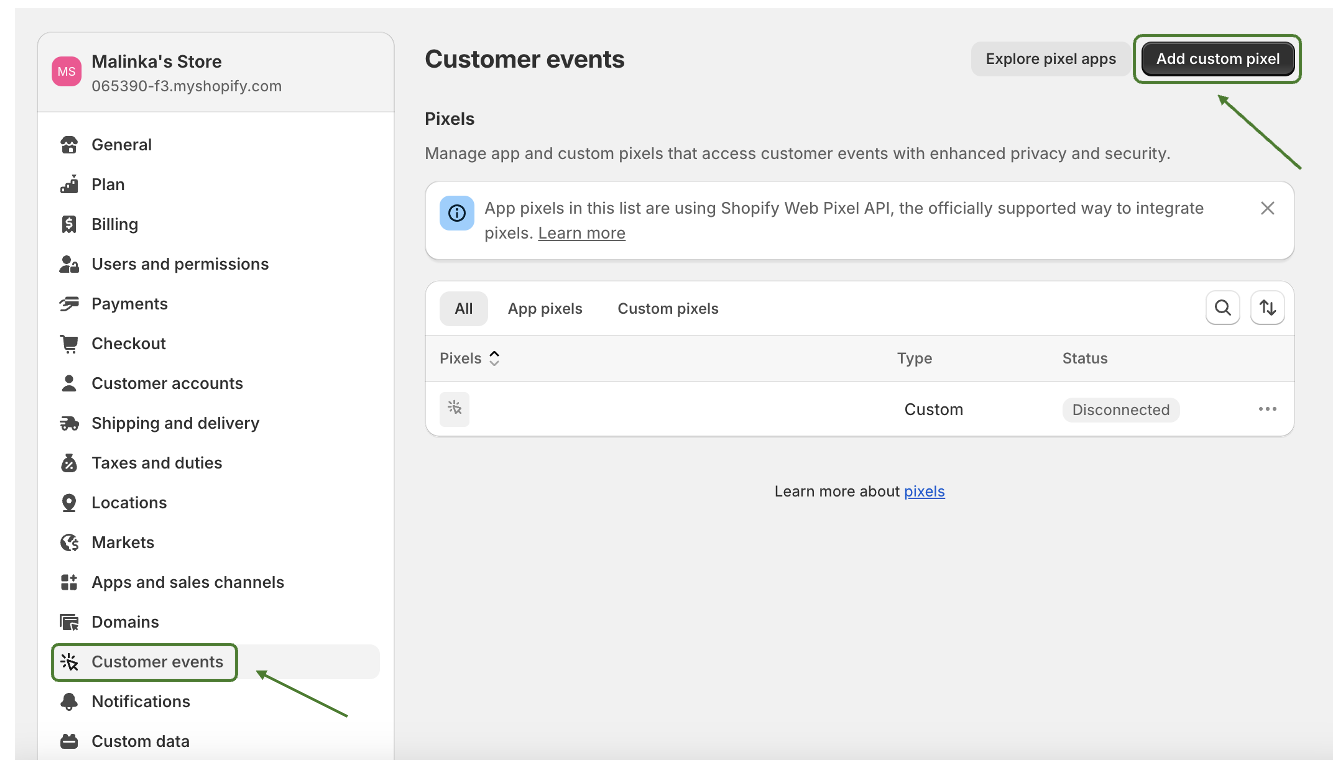The image size is (1340, 774).
Task: Click the Domains icon
Action: tap(69, 622)
